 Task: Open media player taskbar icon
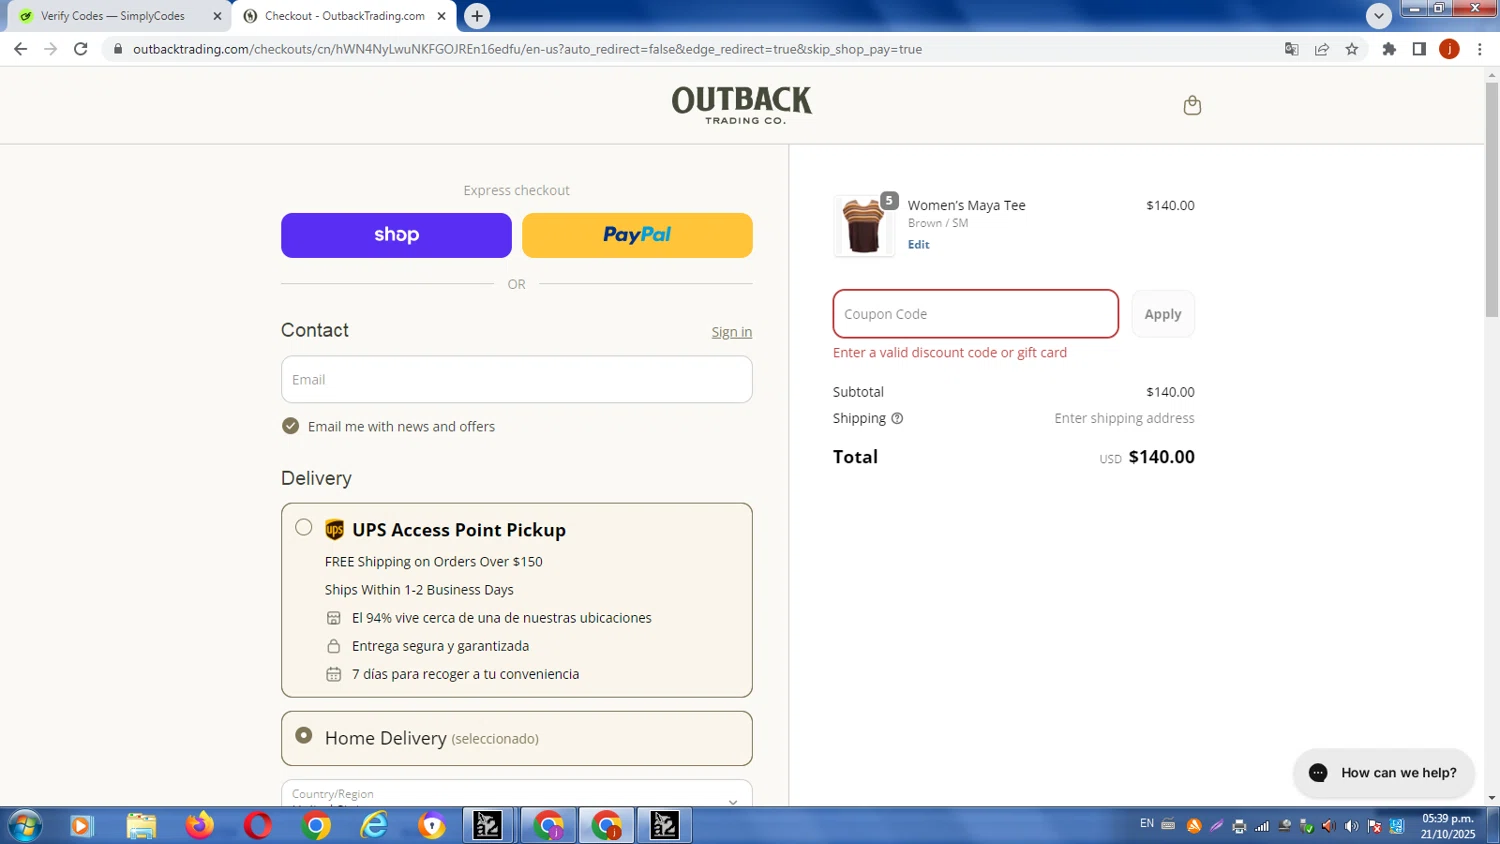(82, 825)
